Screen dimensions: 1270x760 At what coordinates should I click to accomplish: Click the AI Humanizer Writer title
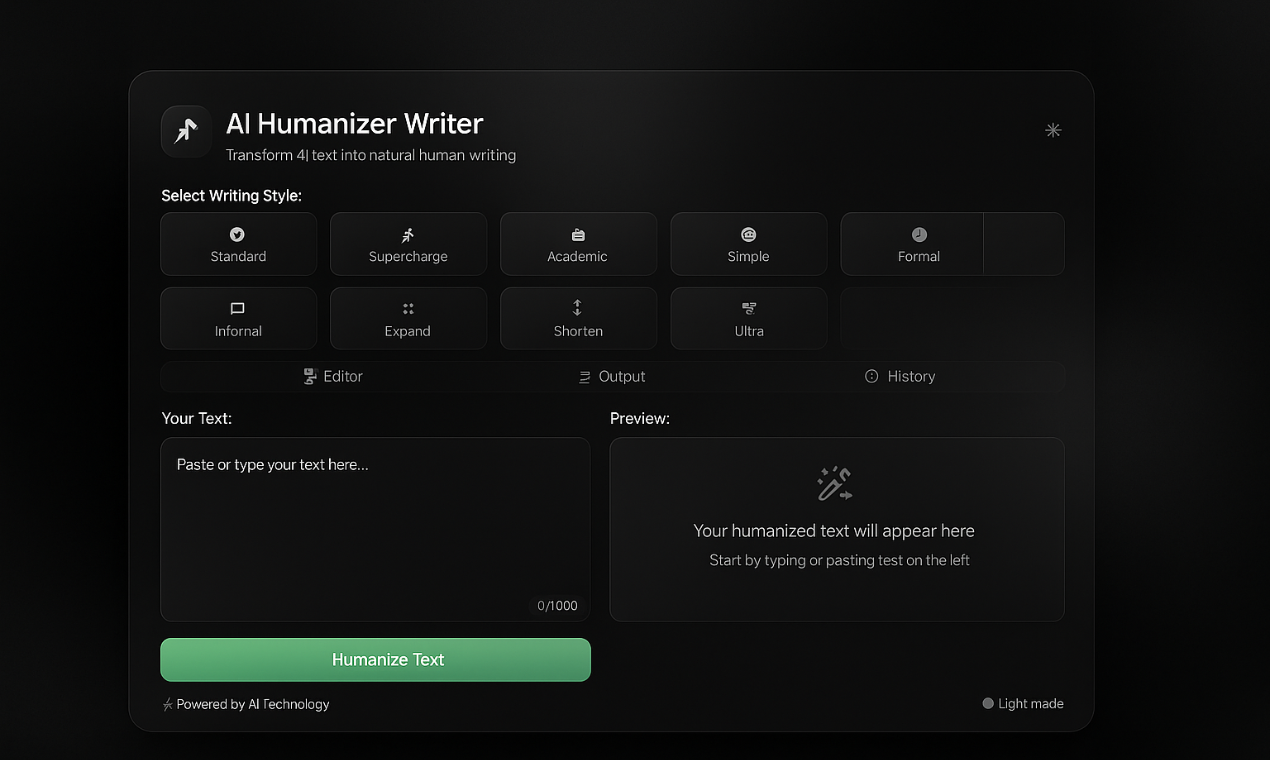pos(355,124)
